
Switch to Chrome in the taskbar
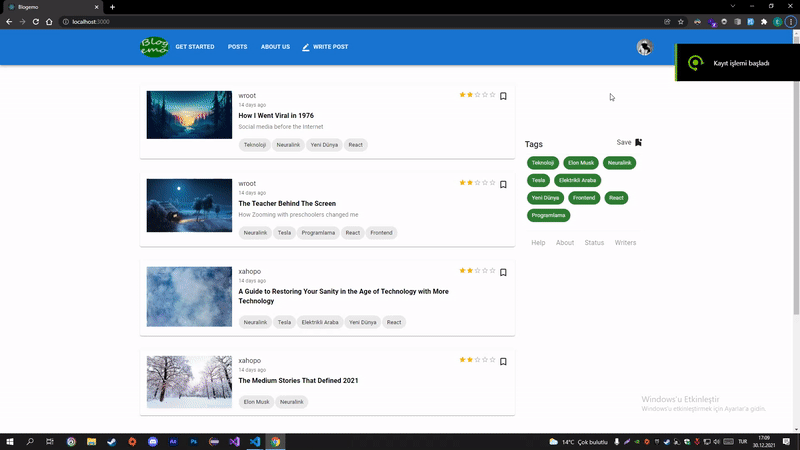275,441
